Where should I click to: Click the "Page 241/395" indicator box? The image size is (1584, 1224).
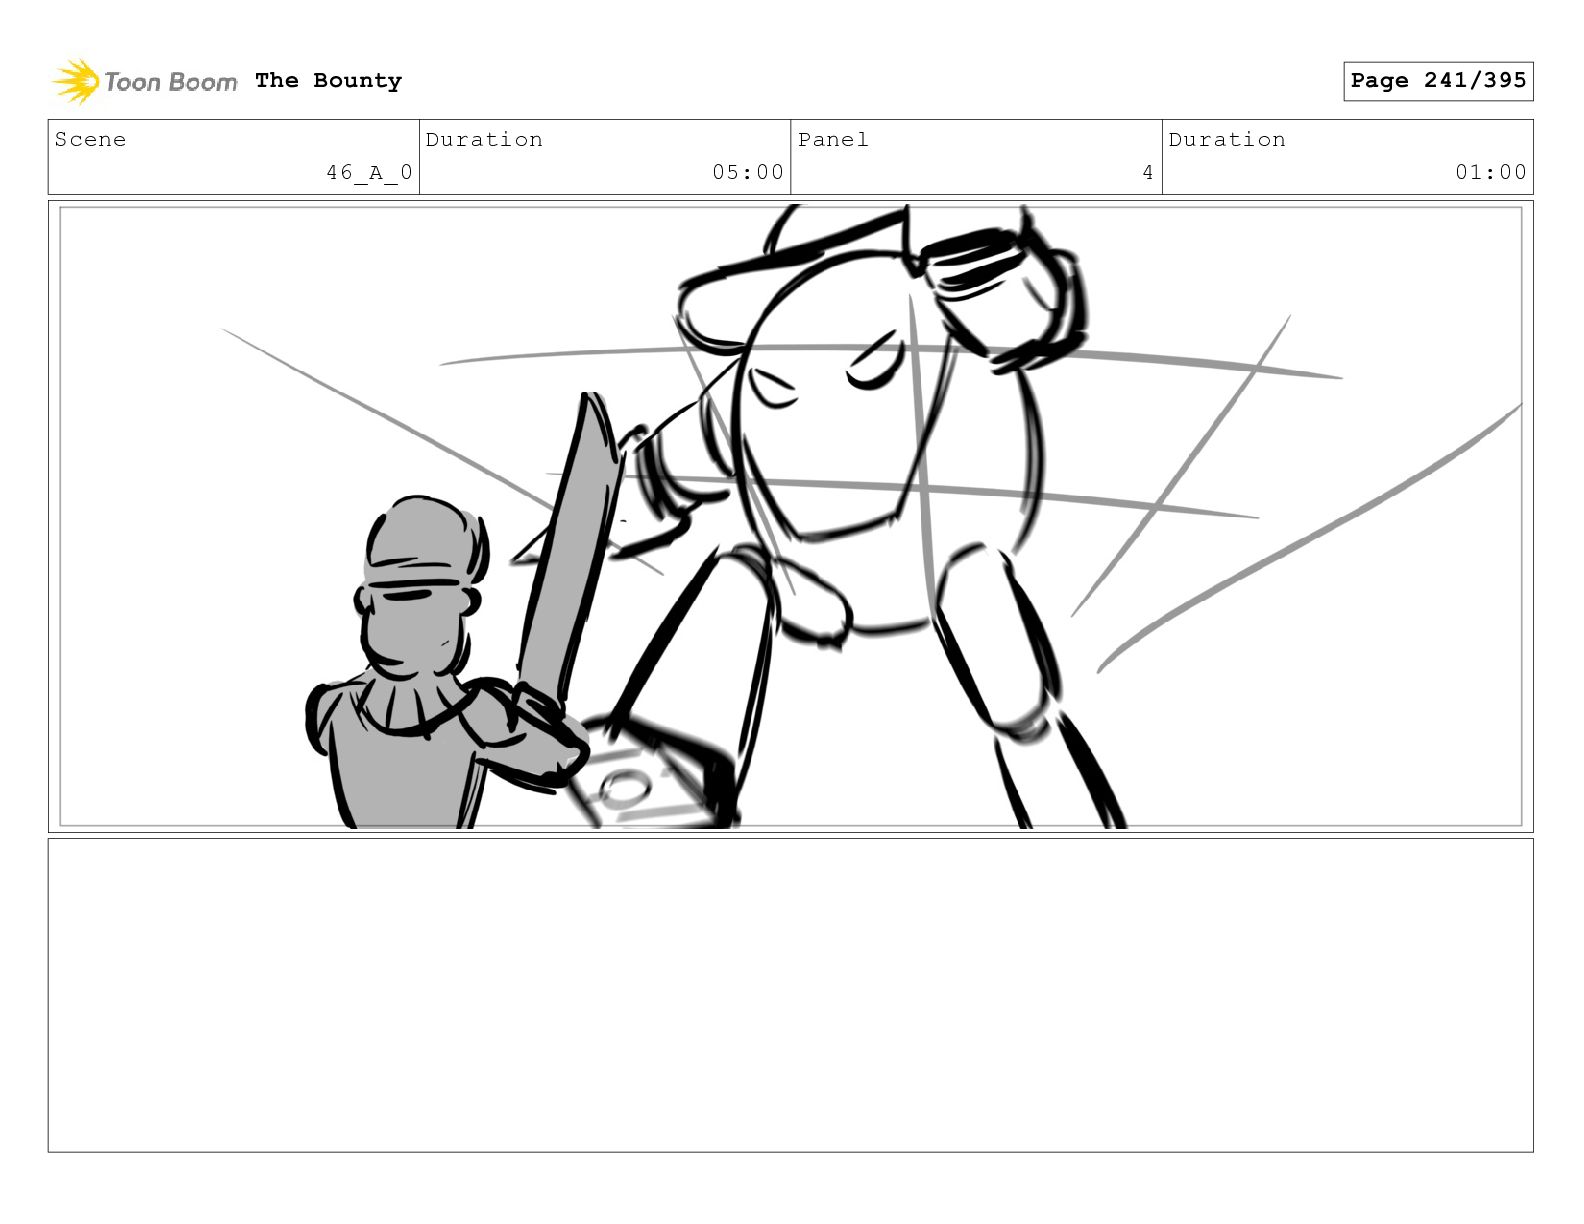1438,81
